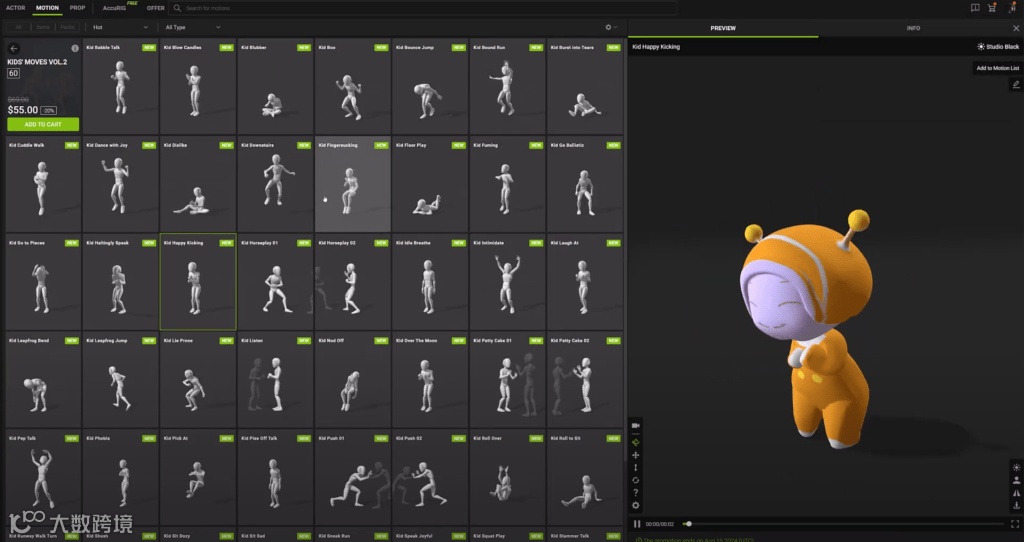The width and height of the screenshot is (1024, 542).
Task: Select the Kid Over The Moon motion
Action: click(x=430, y=380)
